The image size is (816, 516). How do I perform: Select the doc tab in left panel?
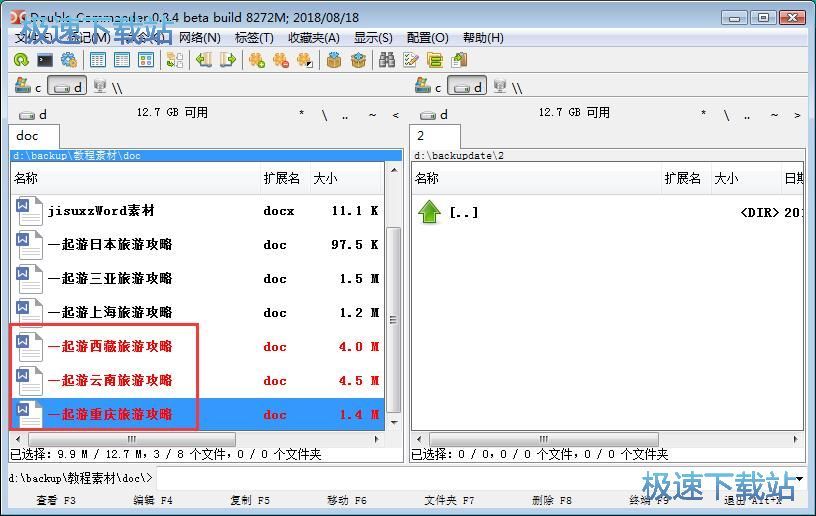coord(34,136)
